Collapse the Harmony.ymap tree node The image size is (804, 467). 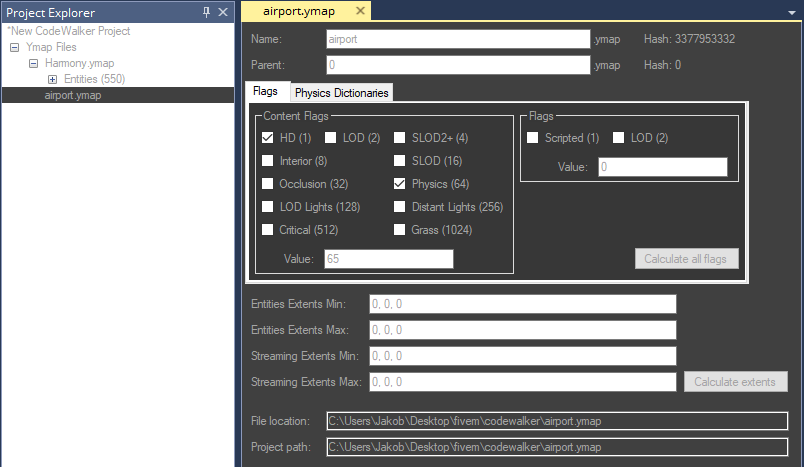coord(33,63)
